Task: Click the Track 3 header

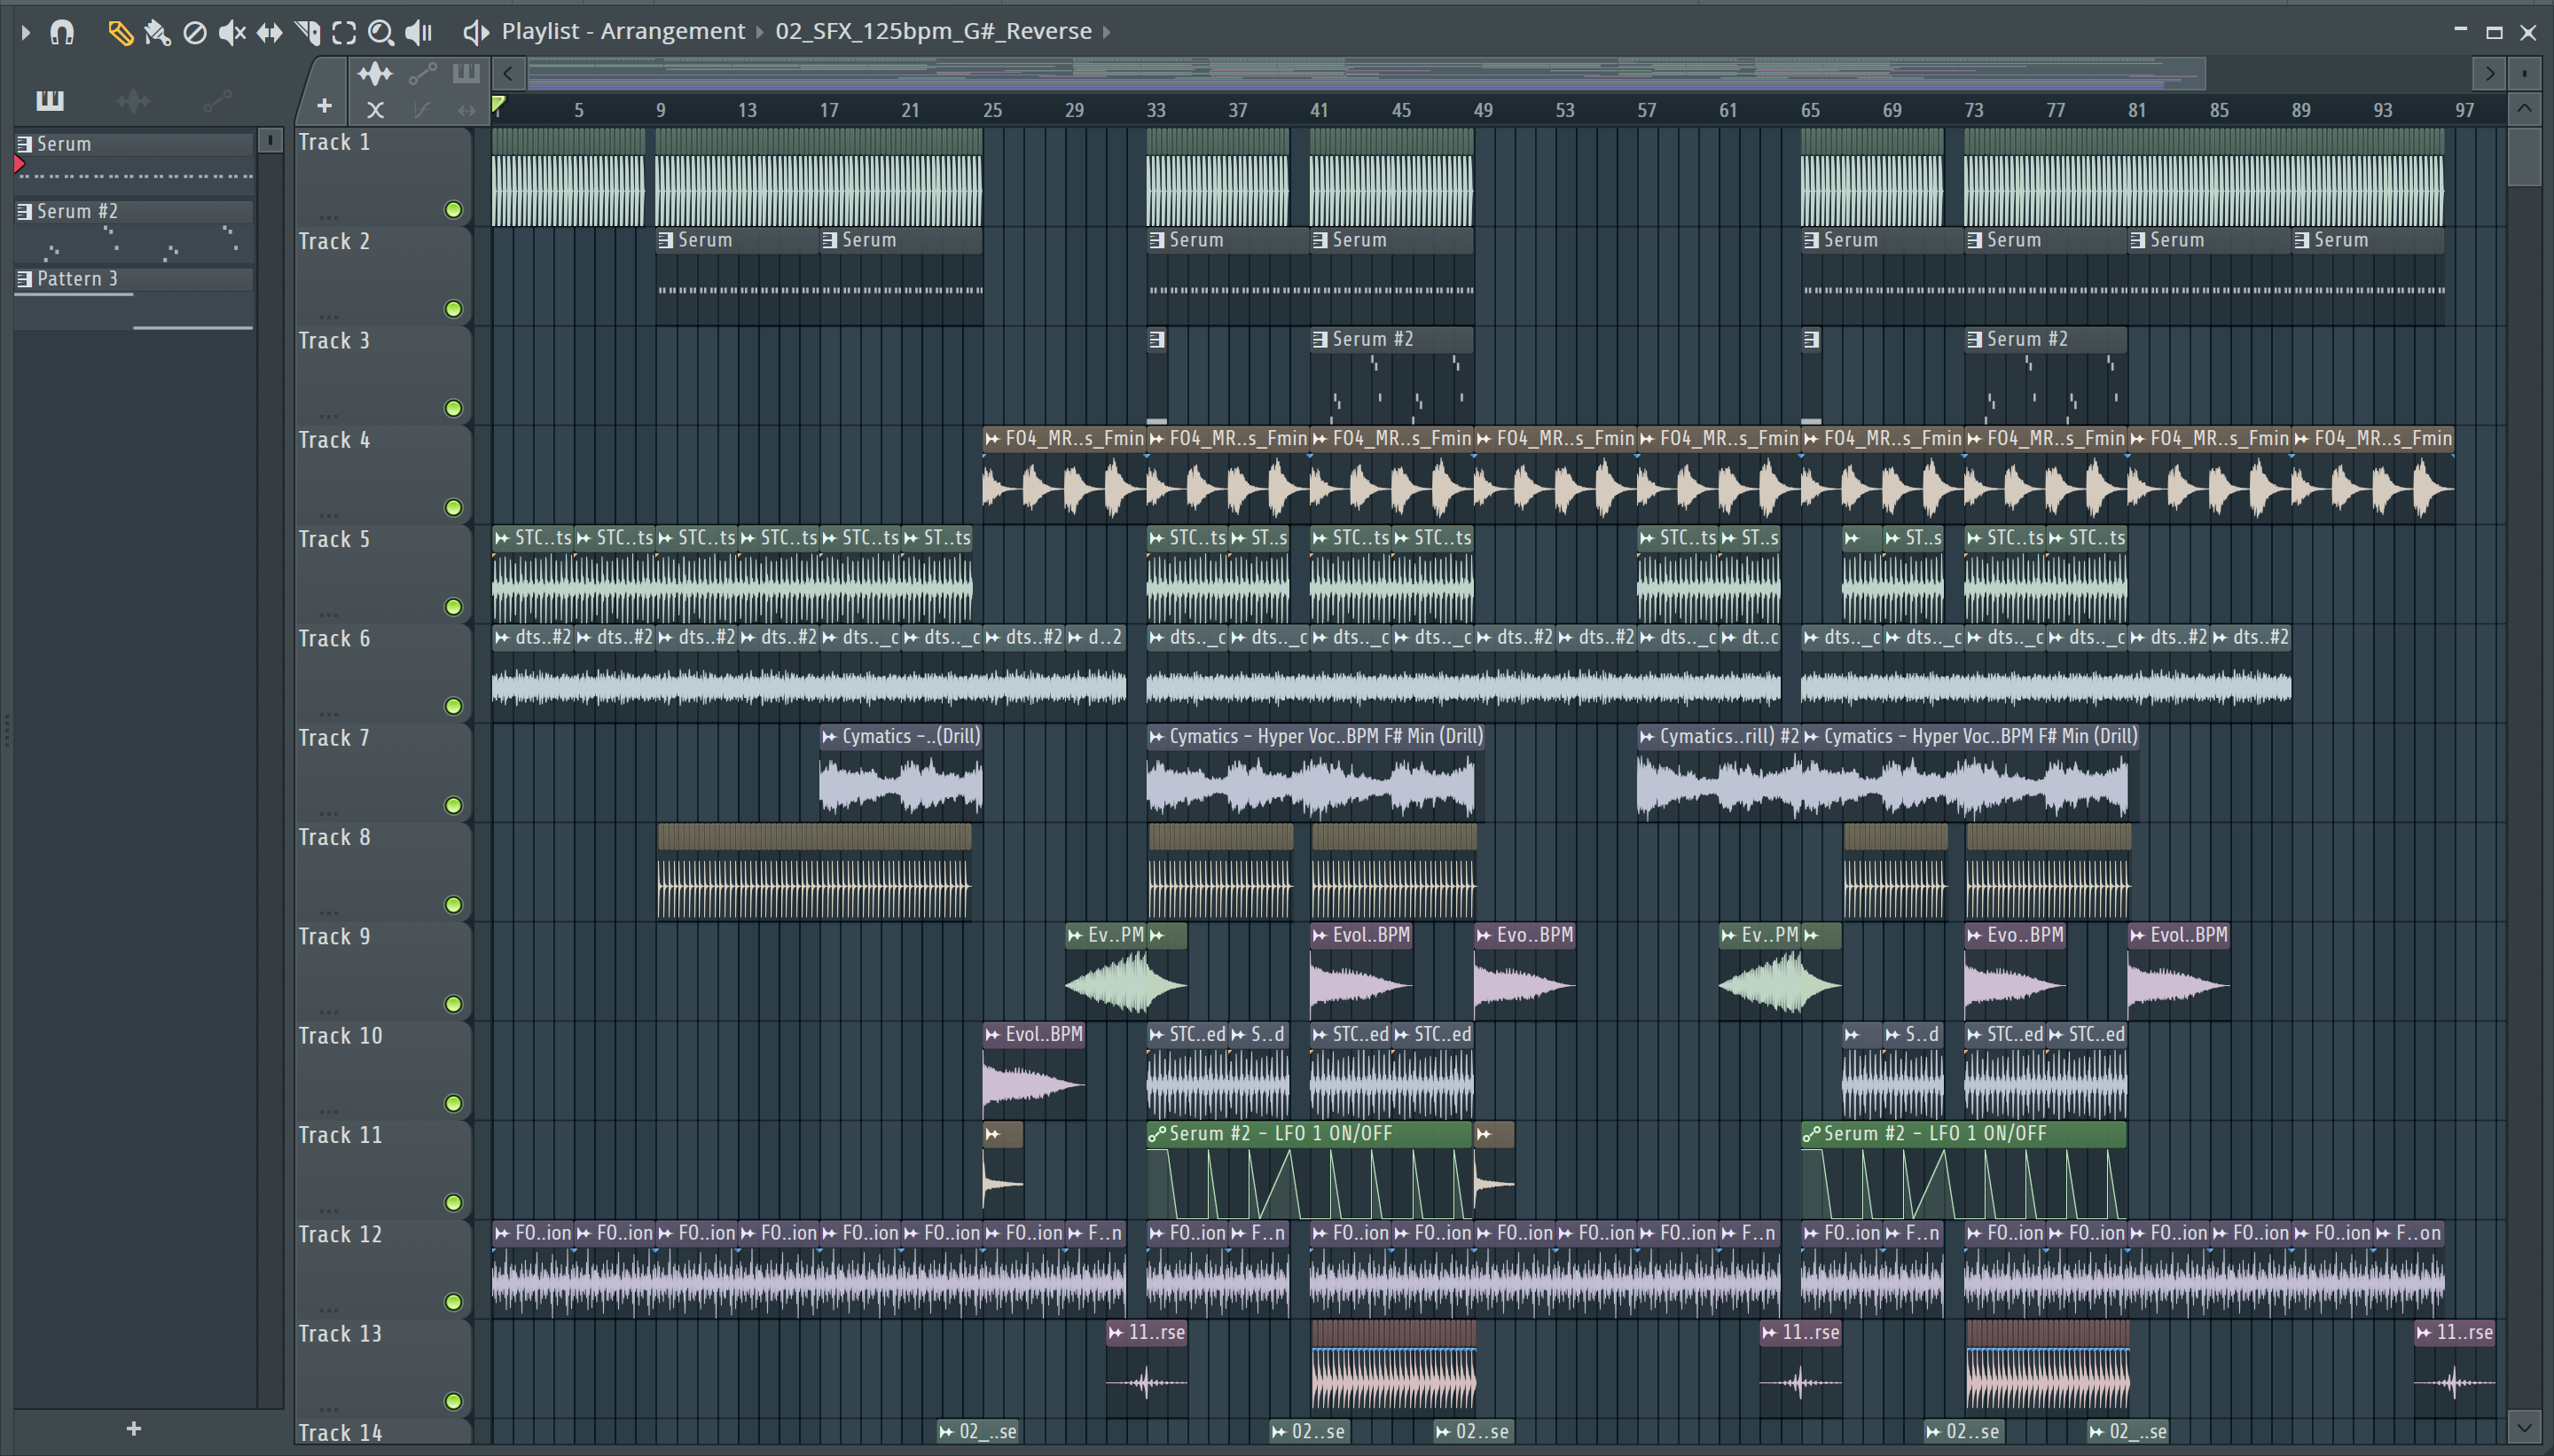Action: (383, 375)
